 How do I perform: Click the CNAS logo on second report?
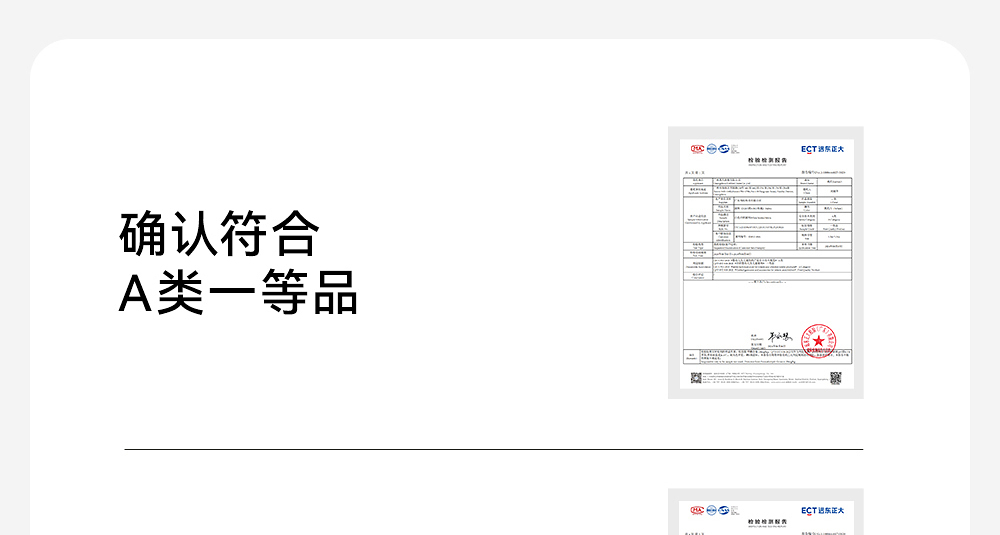(725, 510)
